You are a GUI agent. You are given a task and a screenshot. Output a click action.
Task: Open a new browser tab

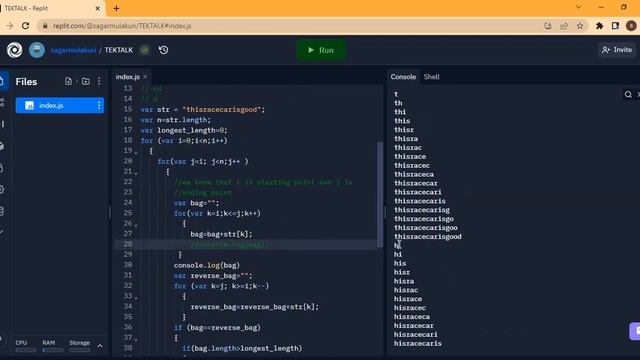[x=116, y=8]
